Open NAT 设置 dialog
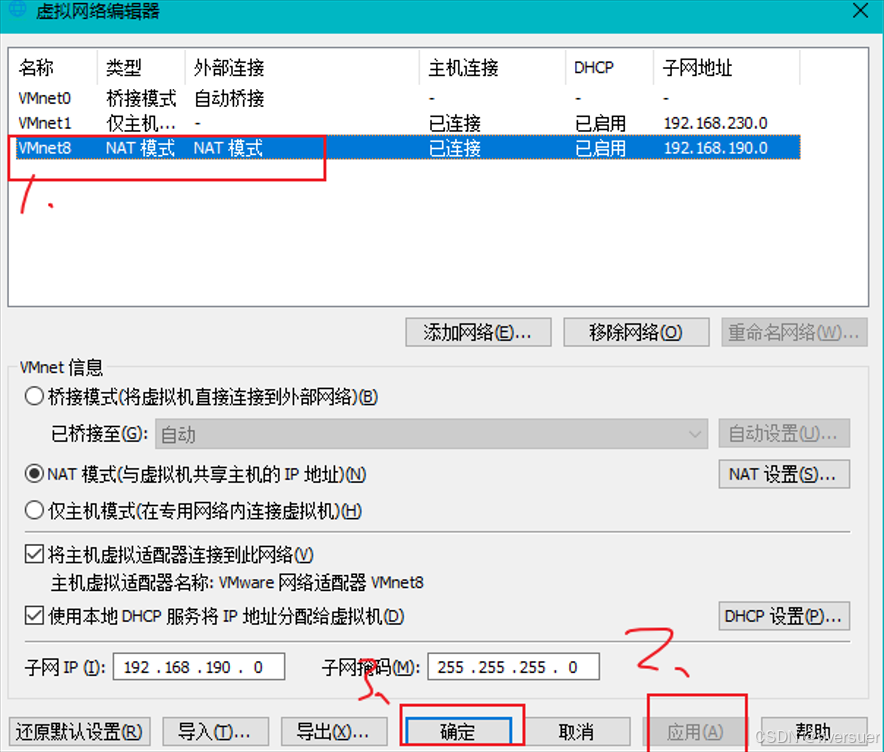The image size is (884, 752). (x=783, y=474)
